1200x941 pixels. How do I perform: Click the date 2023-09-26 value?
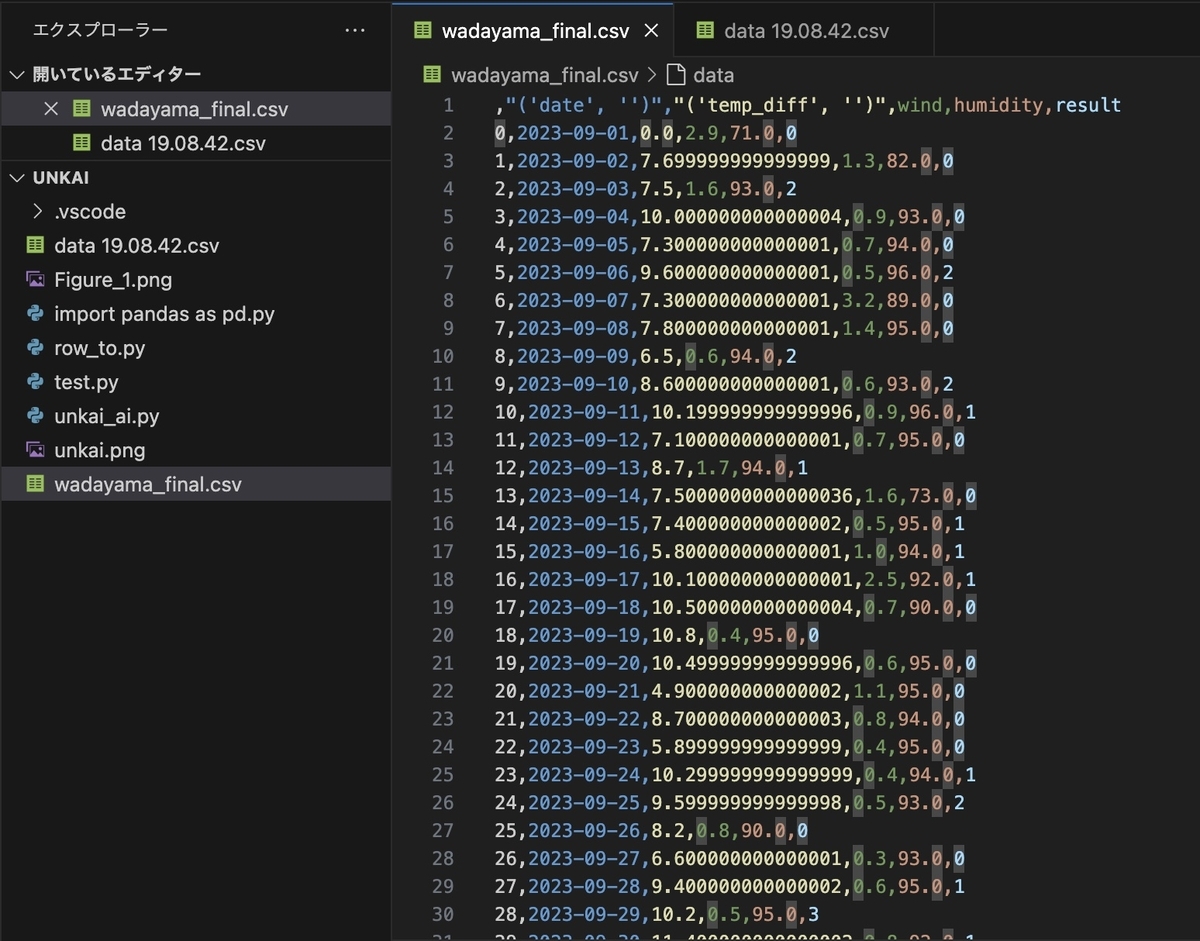[584, 830]
